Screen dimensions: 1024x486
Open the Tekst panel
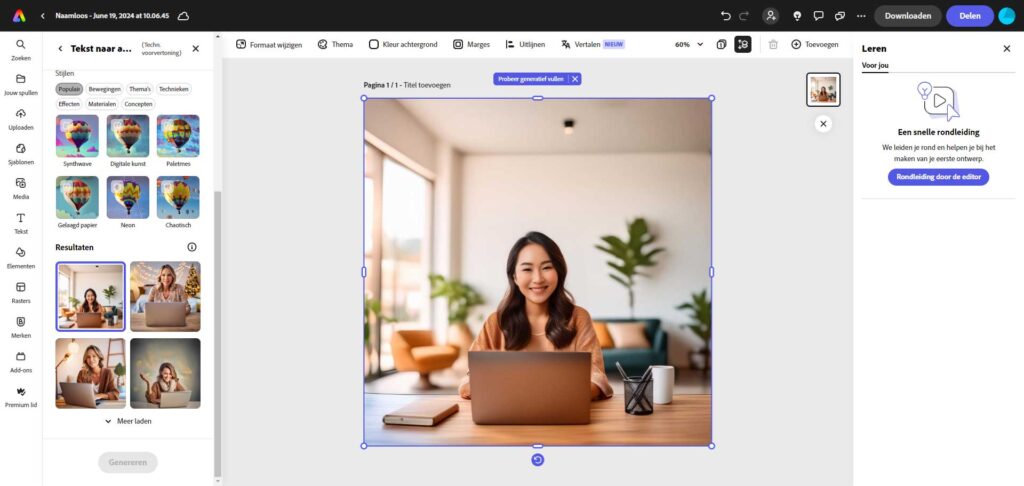(21, 223)
